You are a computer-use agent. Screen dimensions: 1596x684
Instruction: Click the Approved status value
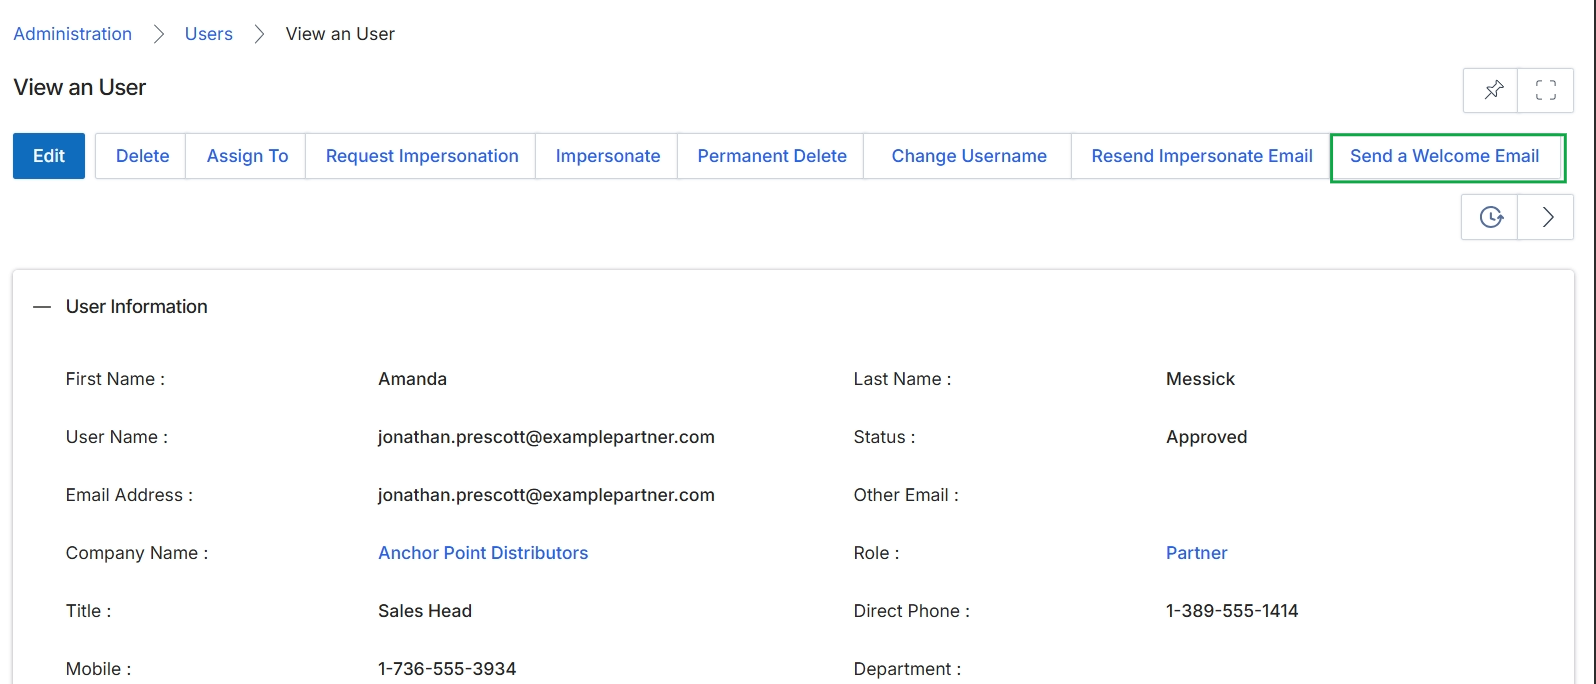click(x=1206, y=437)
